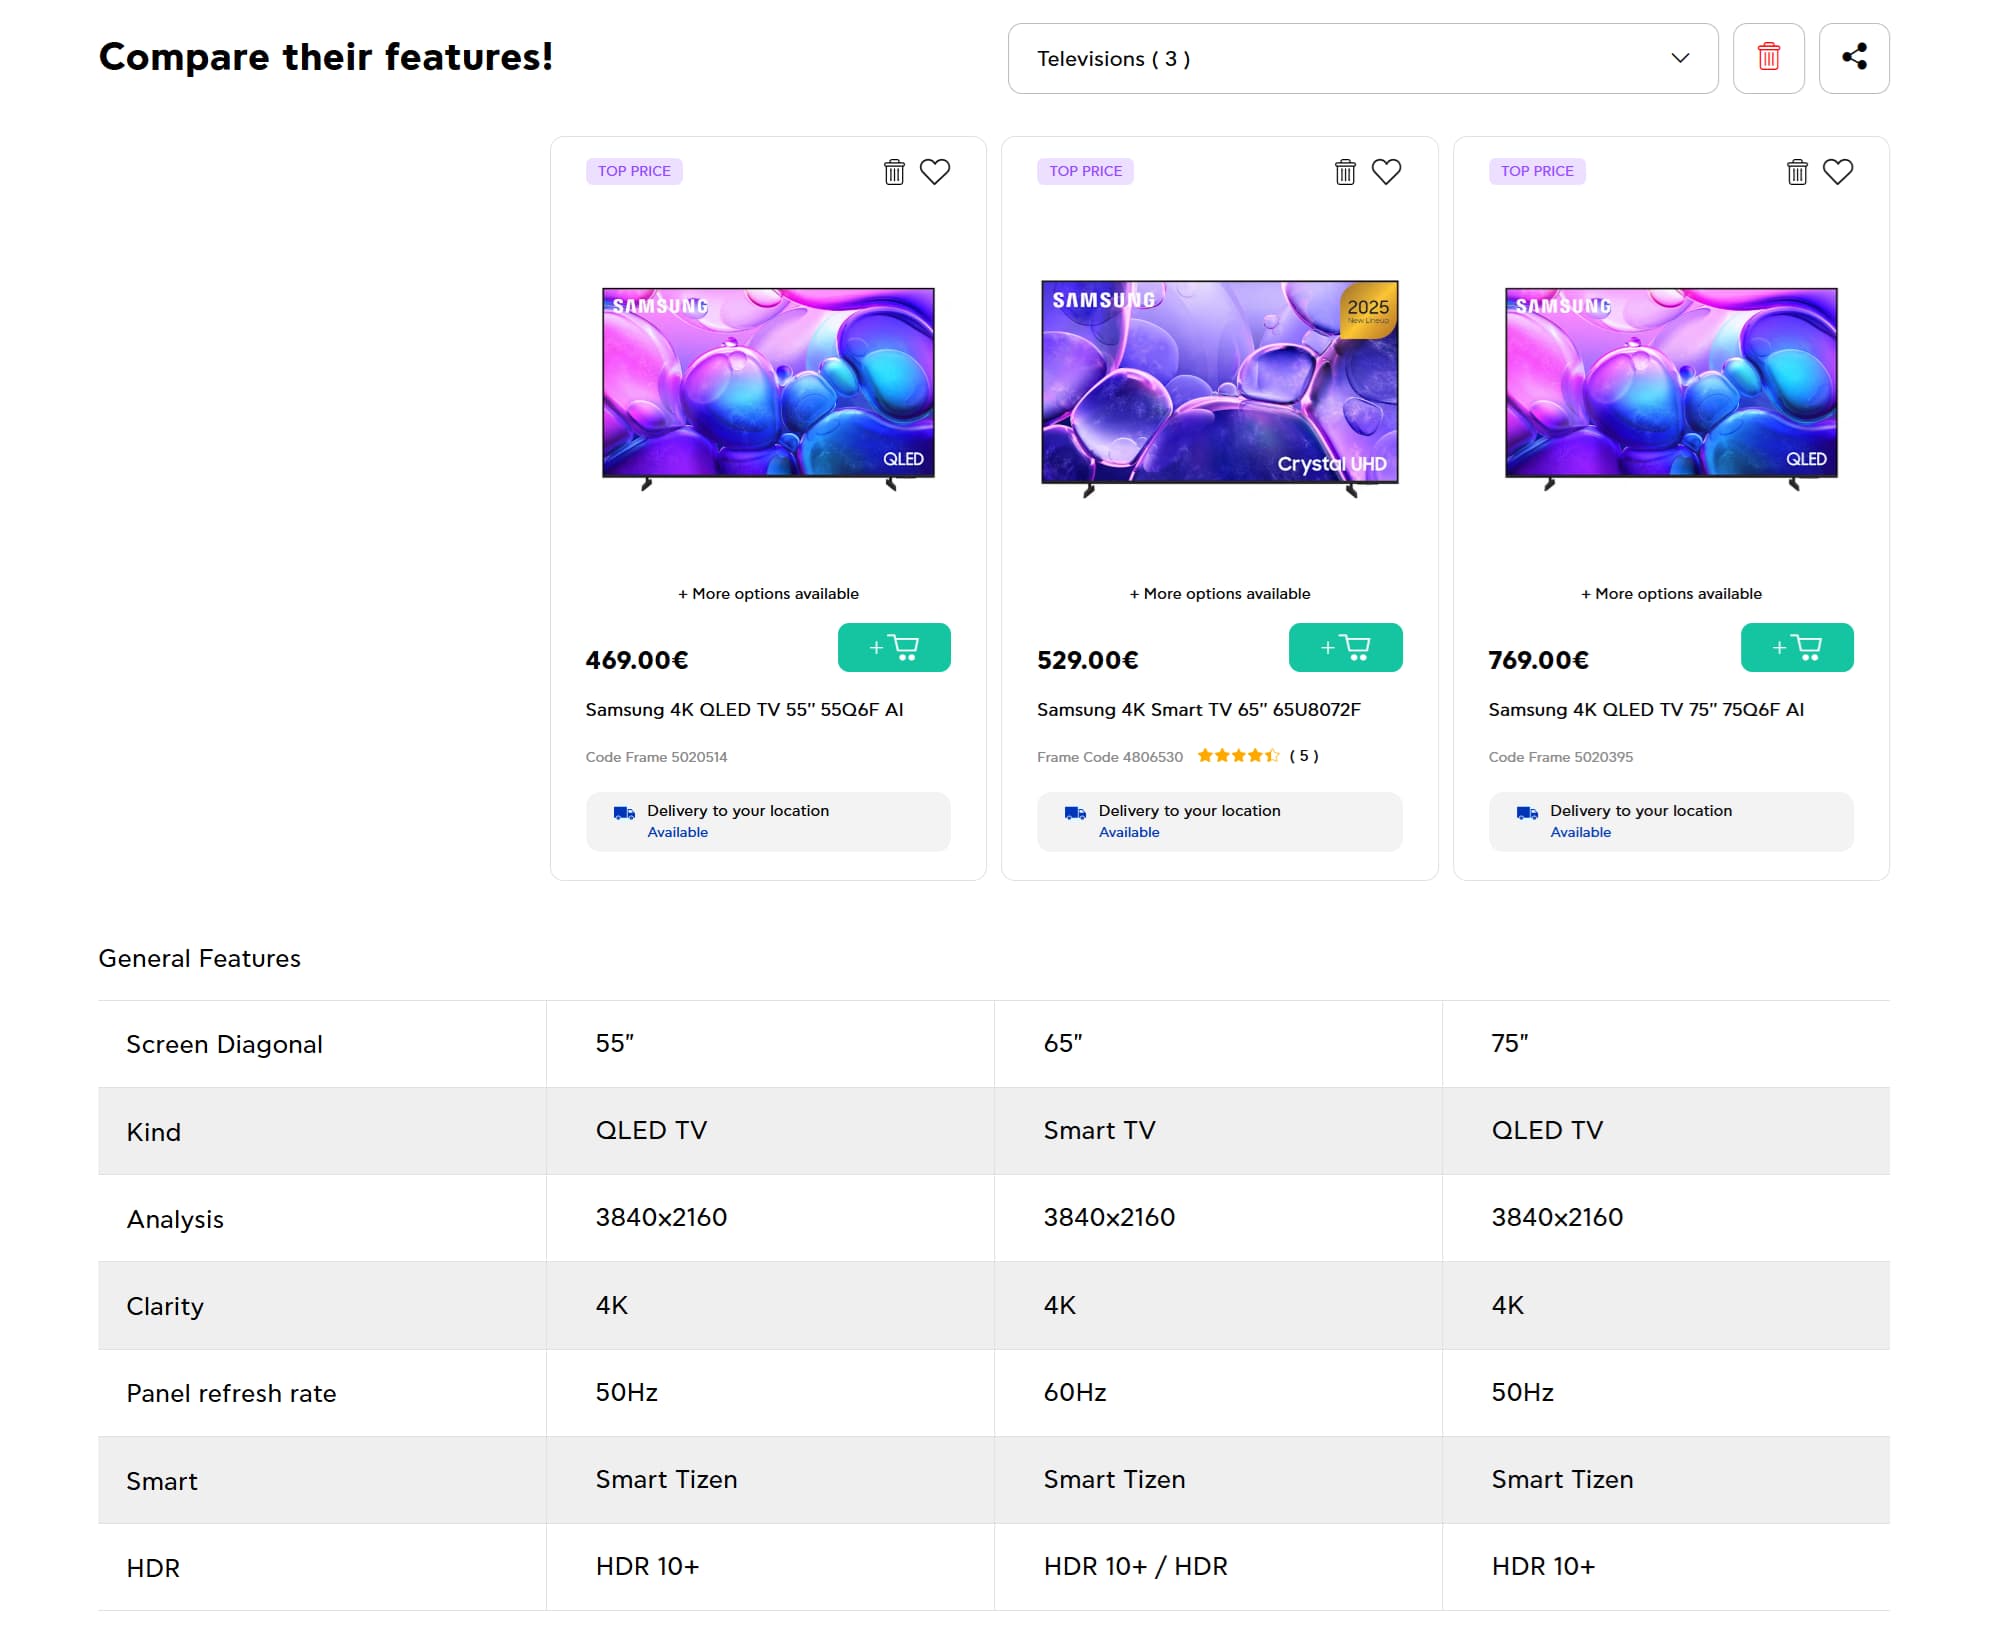
Task: Click the 75" QLED TV product image
Action: coord(1670,385)
